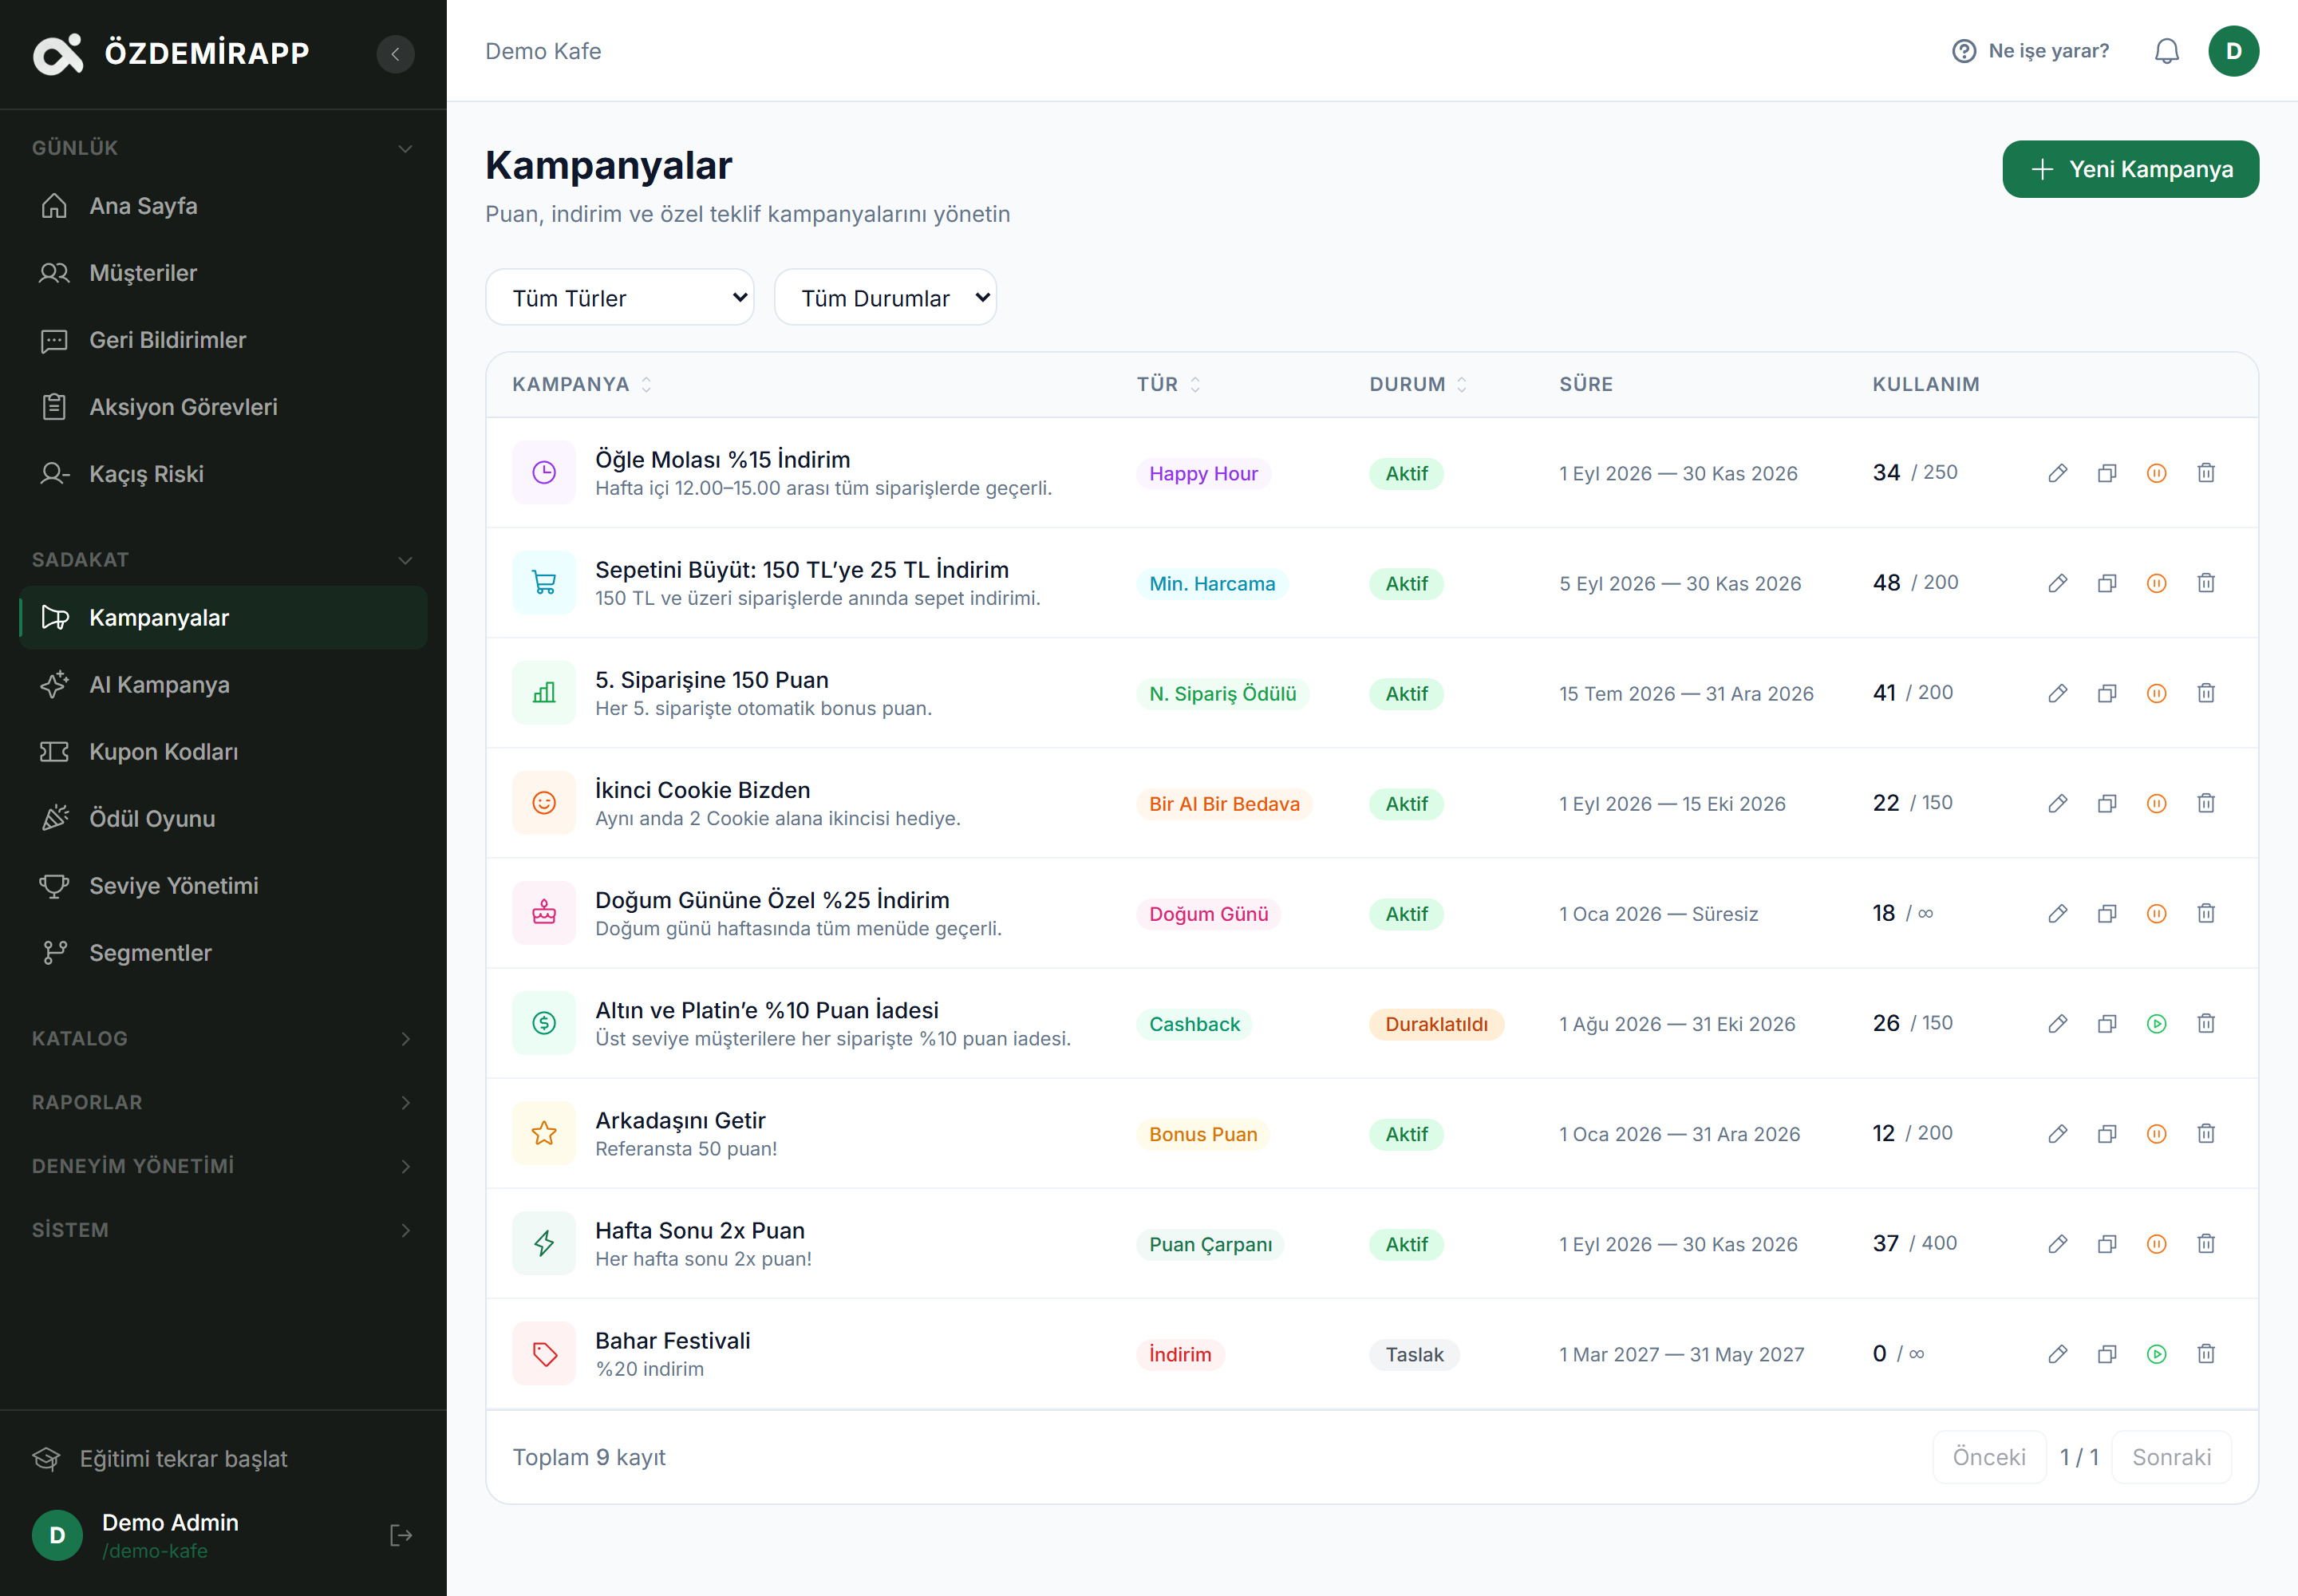Delete the Arkadaşını Getir campaign
Screen dimensions: 2298x1596
tap(2206, 1133)
